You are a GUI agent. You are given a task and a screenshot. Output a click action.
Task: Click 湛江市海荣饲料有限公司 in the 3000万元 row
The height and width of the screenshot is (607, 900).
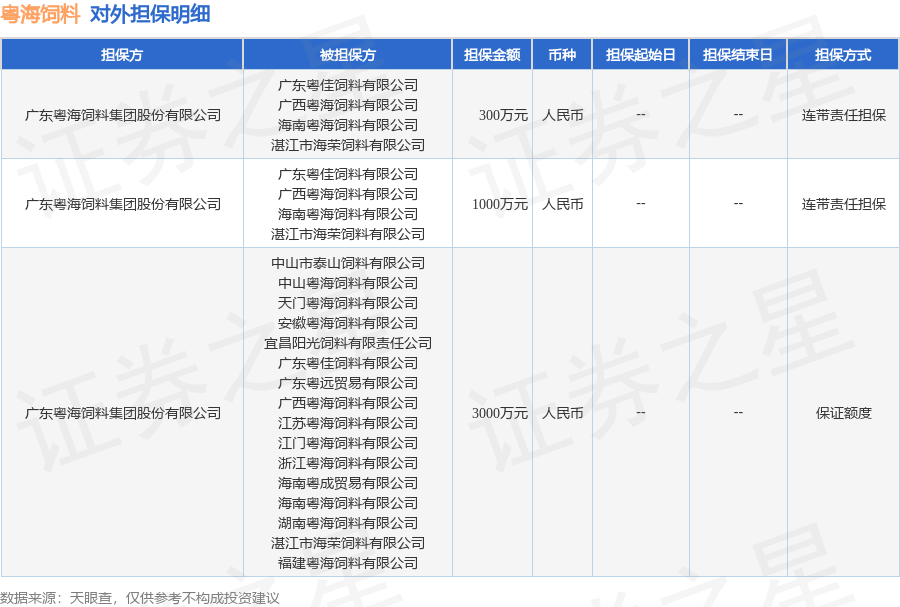coord(348,543)
